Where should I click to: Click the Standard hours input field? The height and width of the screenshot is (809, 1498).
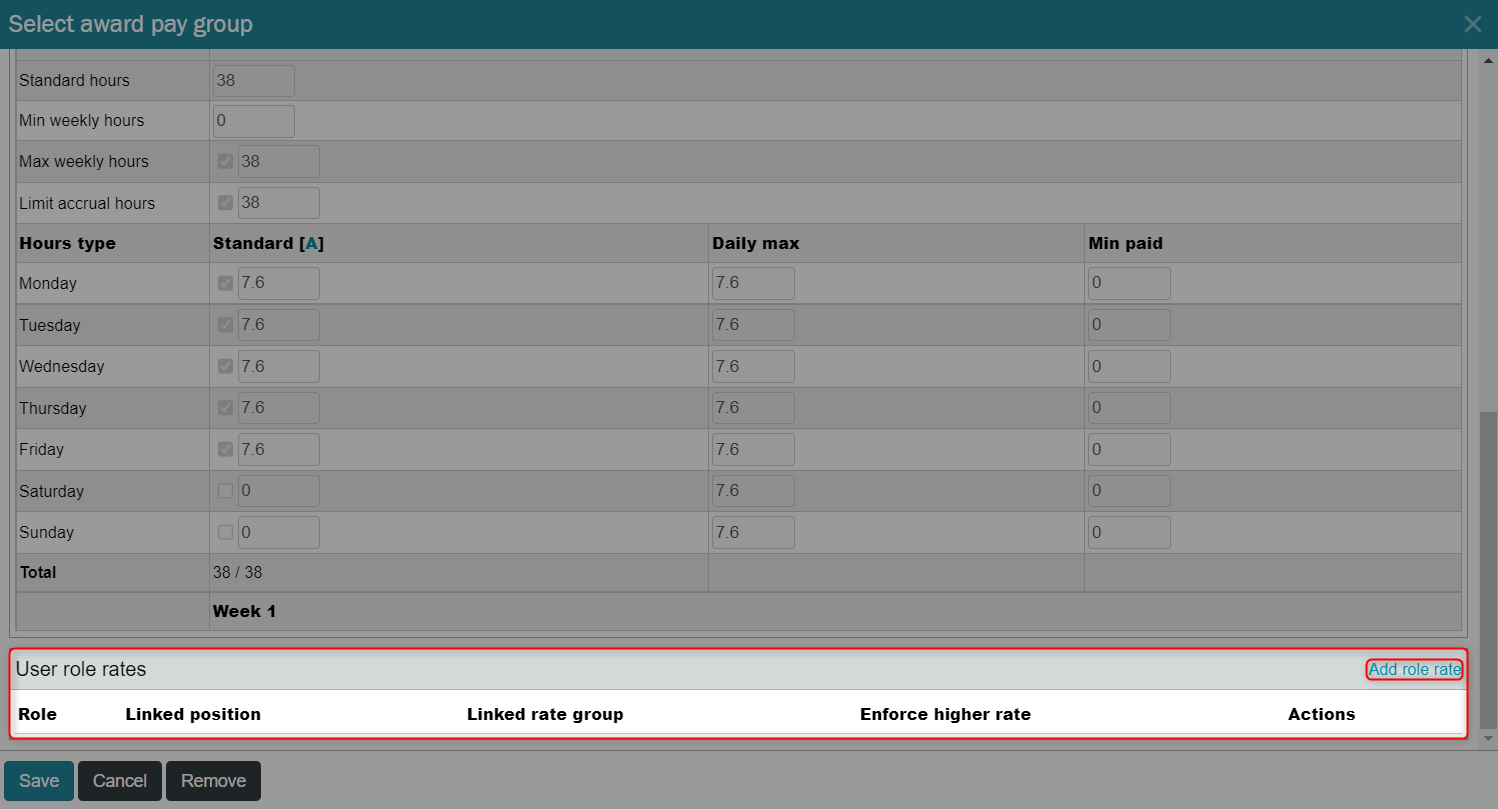click(x=254, y=81)
